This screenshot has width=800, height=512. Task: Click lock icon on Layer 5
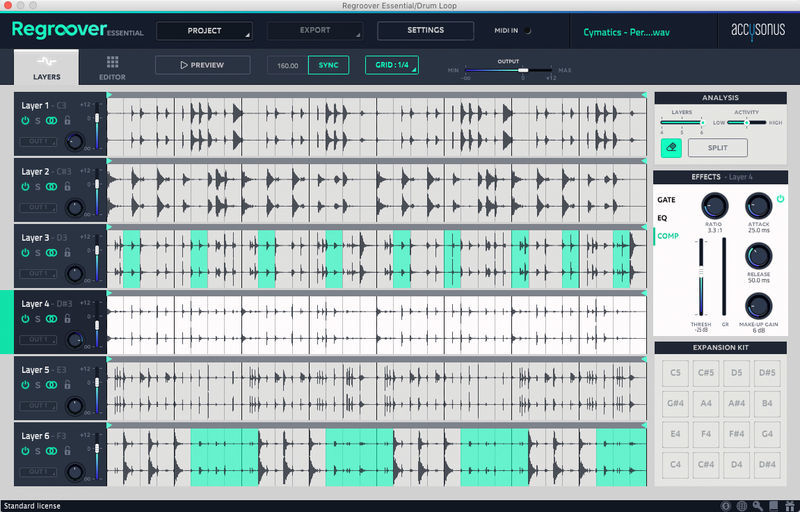click(67, 385)
